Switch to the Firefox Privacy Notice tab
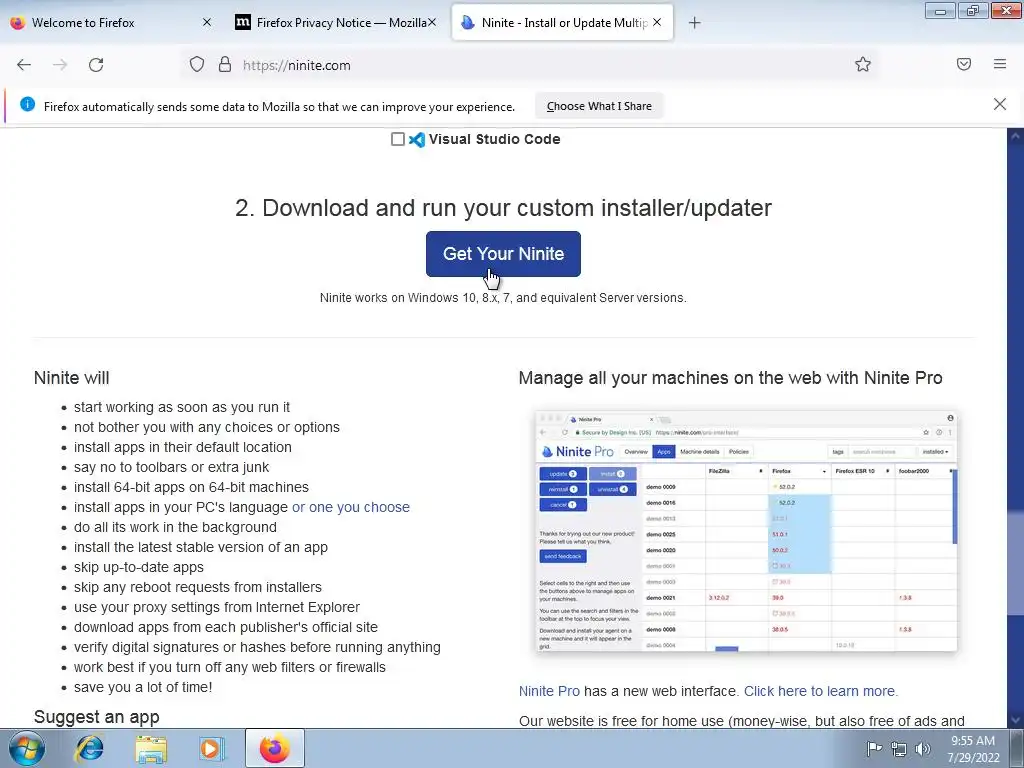 click(x=336, y=23)
